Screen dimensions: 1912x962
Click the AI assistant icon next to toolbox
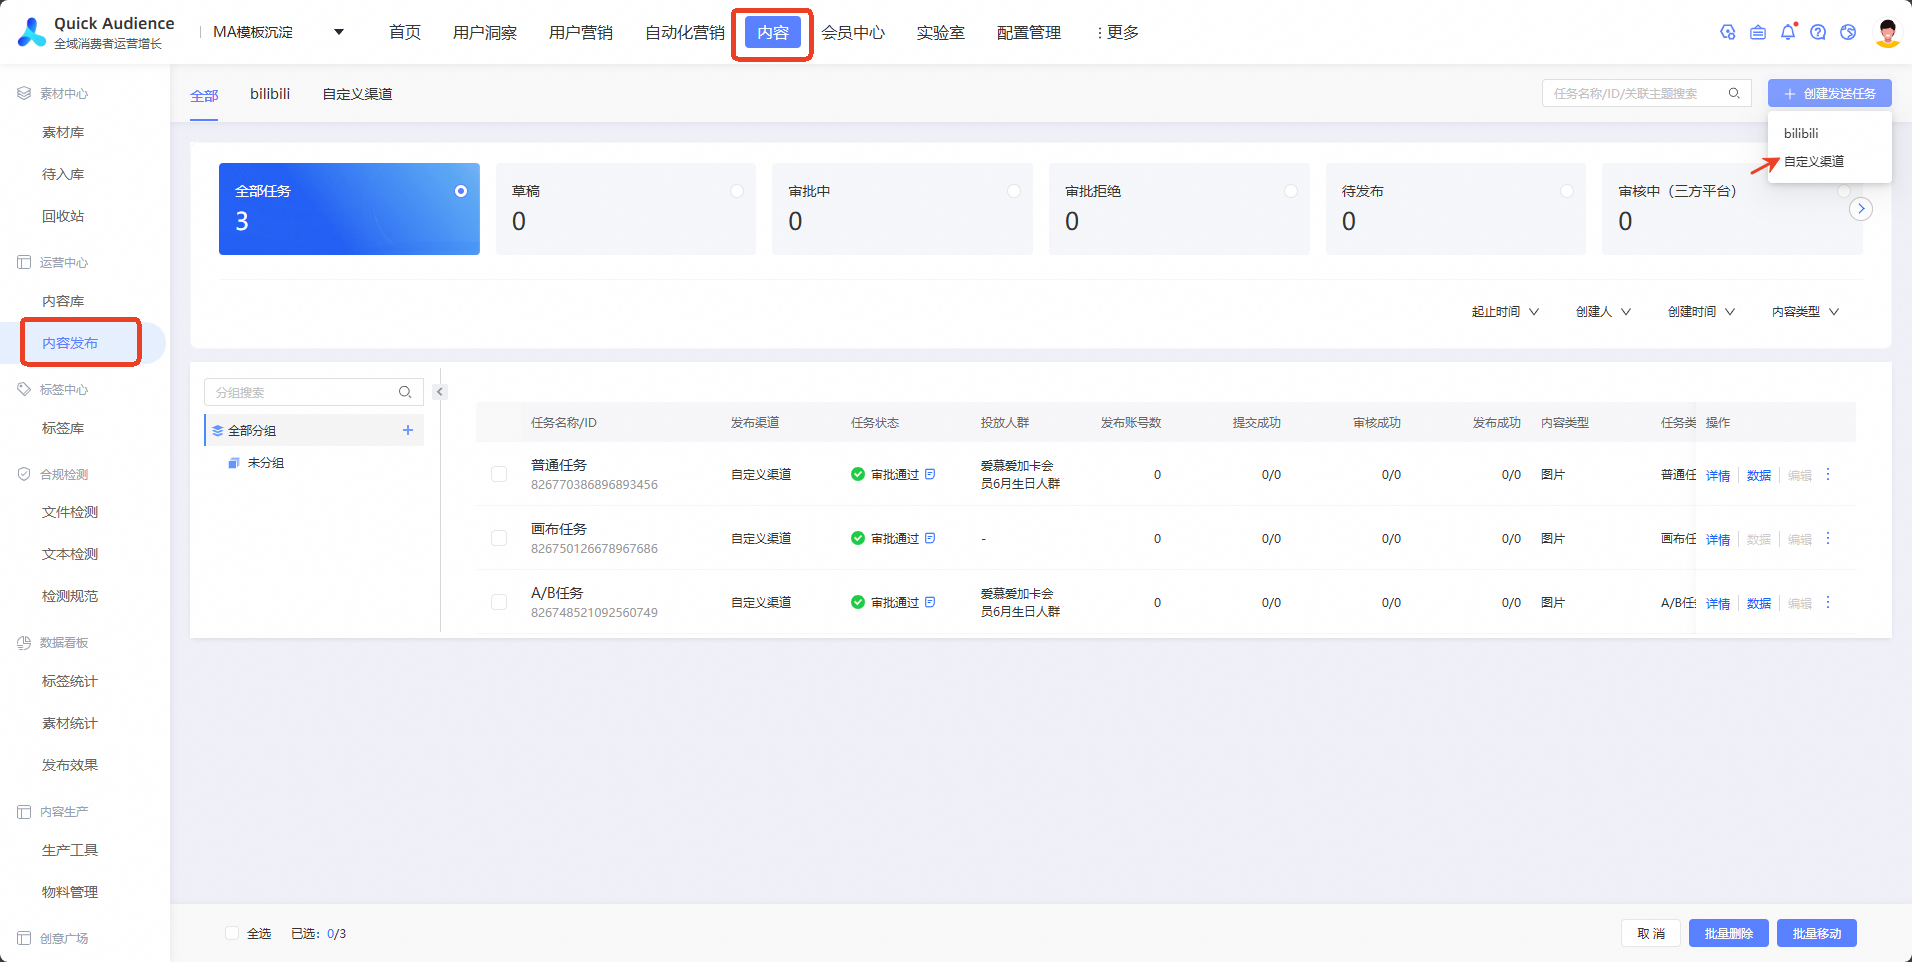pyautogui.click(x=1727, y=32)
